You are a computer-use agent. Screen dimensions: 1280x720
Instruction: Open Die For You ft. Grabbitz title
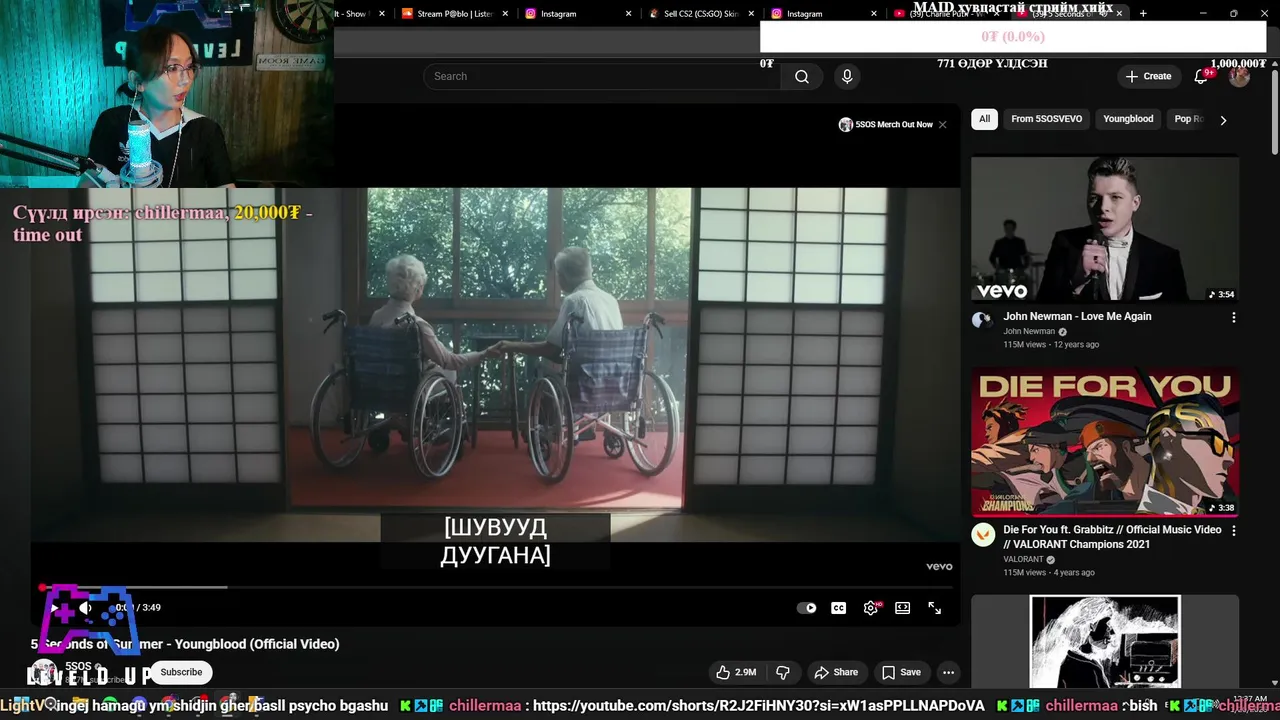click(1112, 537)
